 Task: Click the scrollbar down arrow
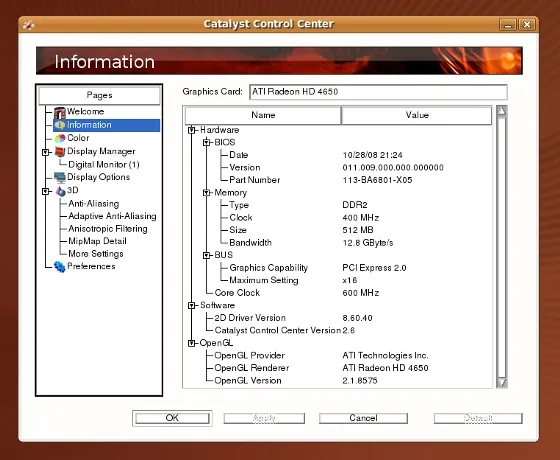502,383
